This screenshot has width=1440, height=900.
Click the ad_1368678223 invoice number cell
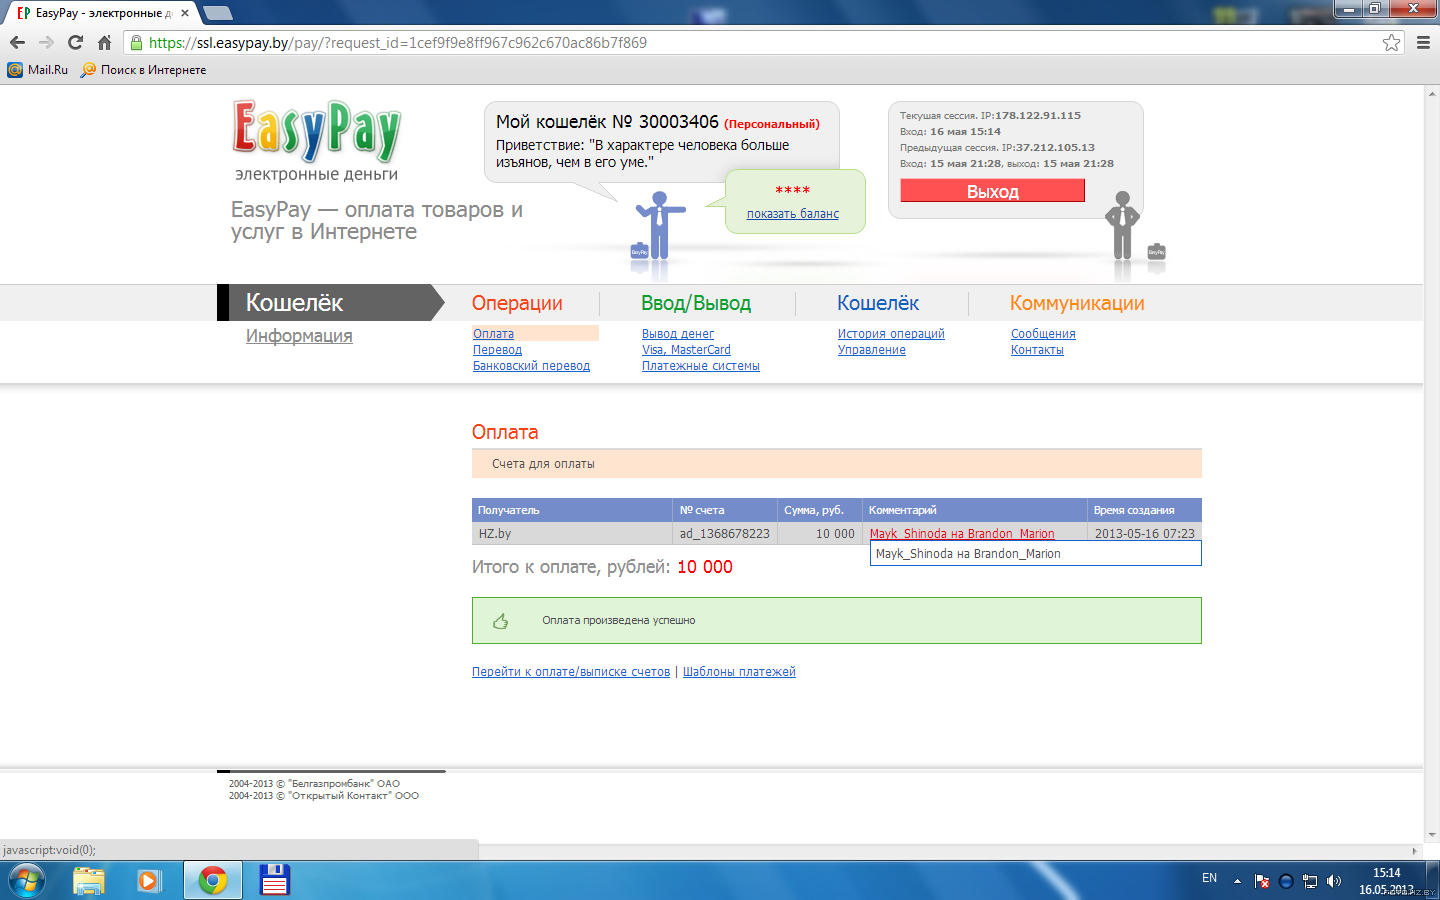coord(725,533)
